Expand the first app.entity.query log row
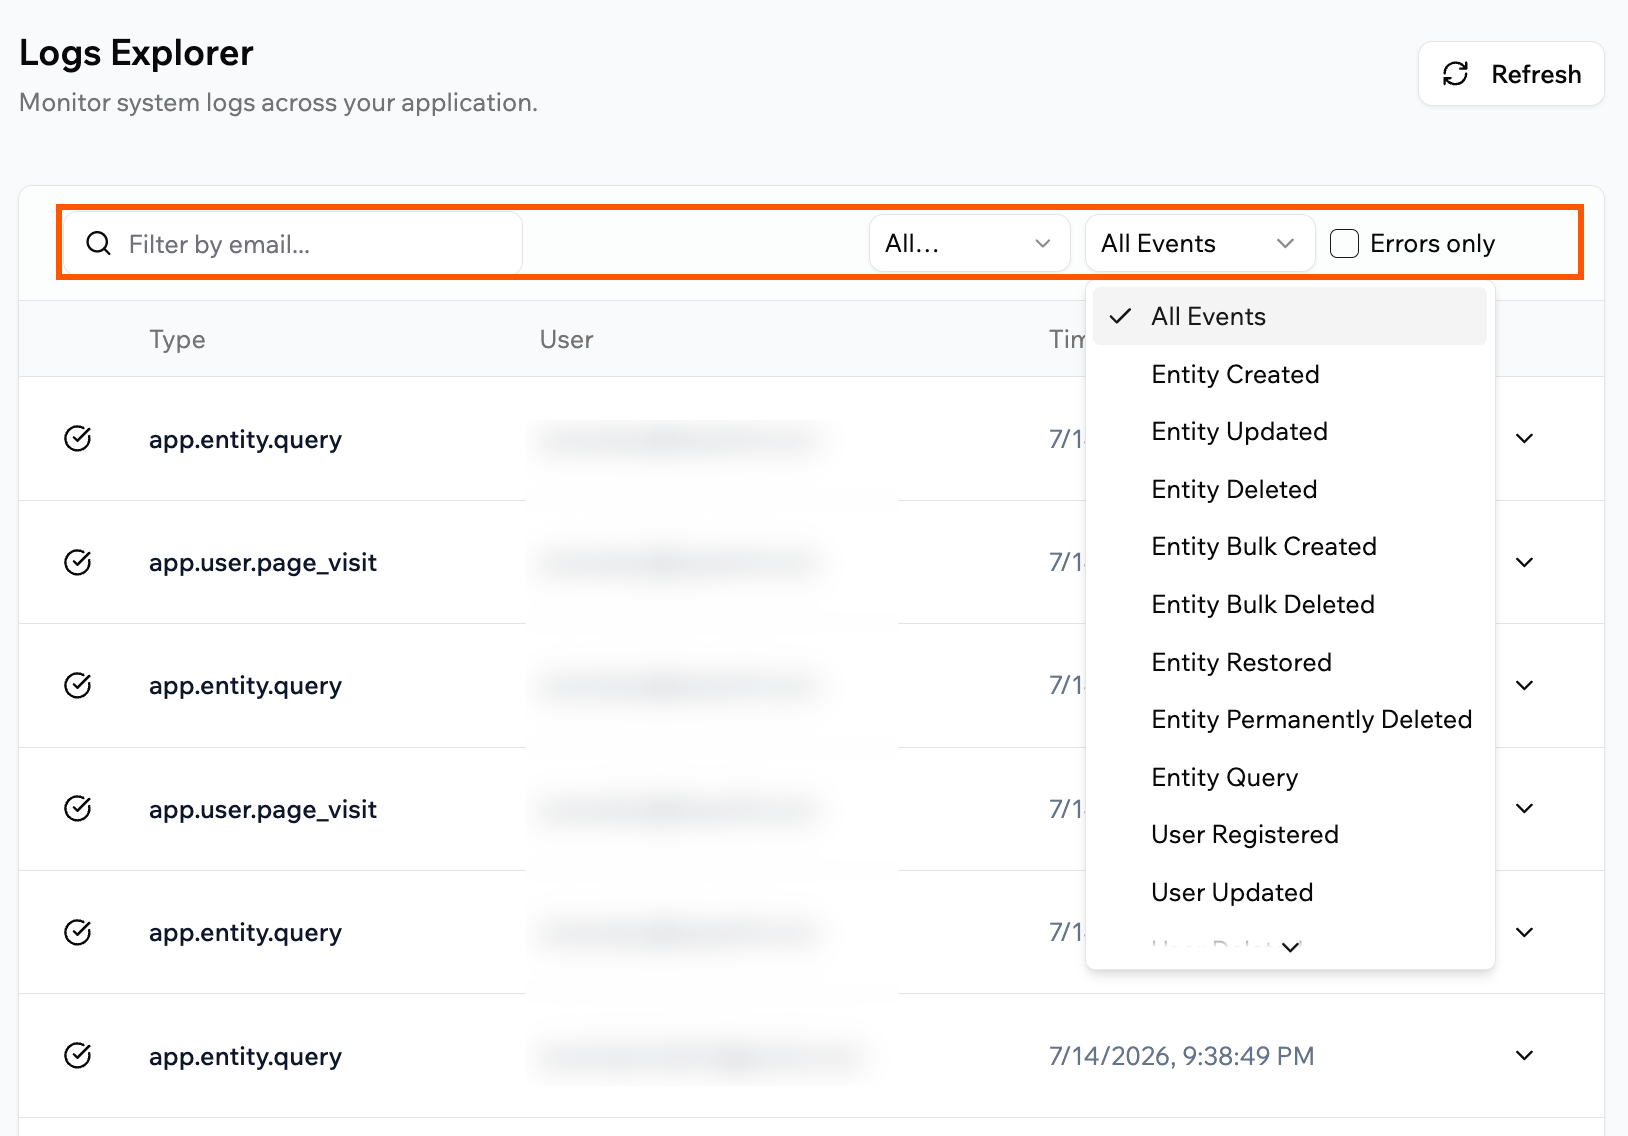The width and height of the screenshot is (1628, 1136). pos(1524,439)
